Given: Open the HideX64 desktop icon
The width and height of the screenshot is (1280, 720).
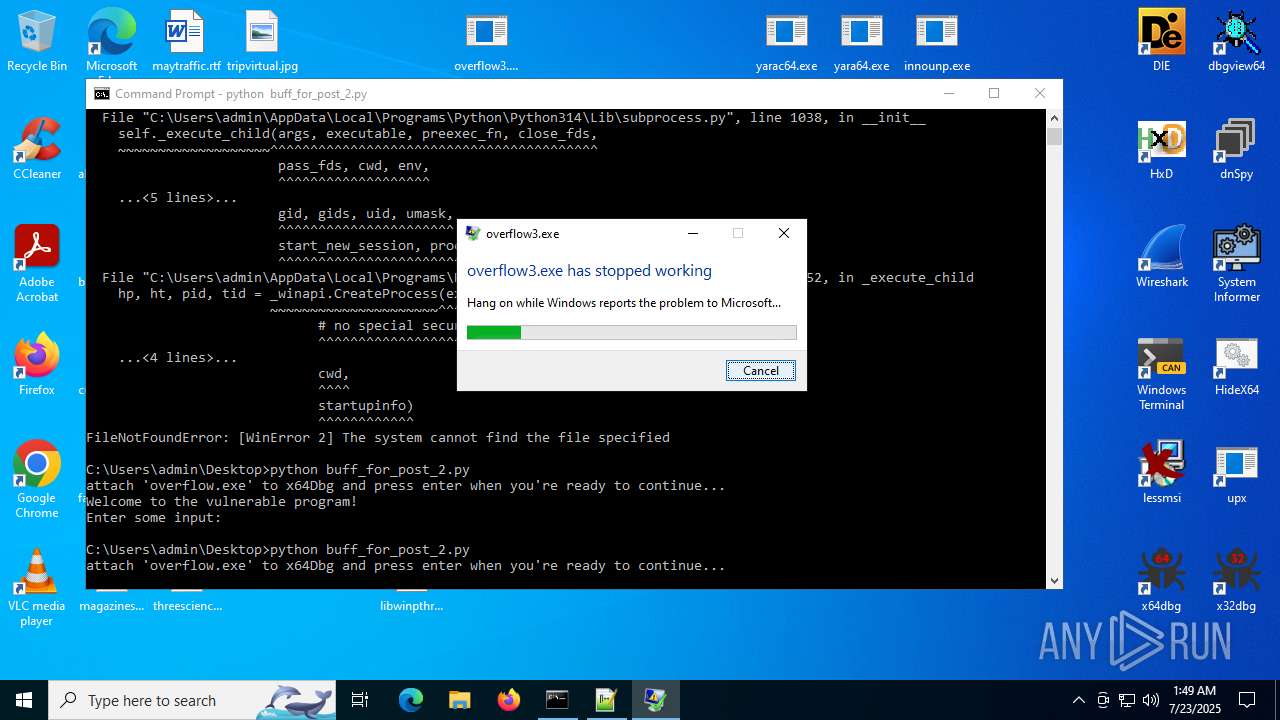Looking at the screenshot, I should 1237,366.
